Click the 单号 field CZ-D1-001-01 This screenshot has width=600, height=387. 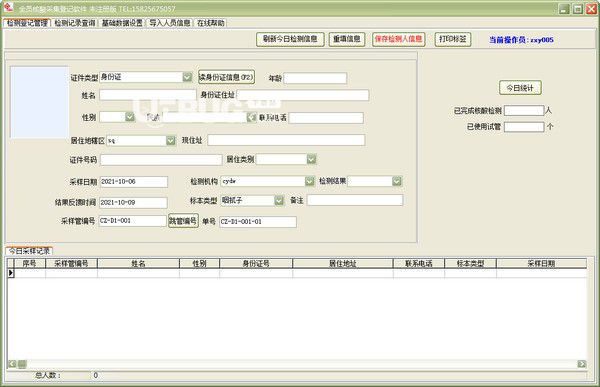258,222
